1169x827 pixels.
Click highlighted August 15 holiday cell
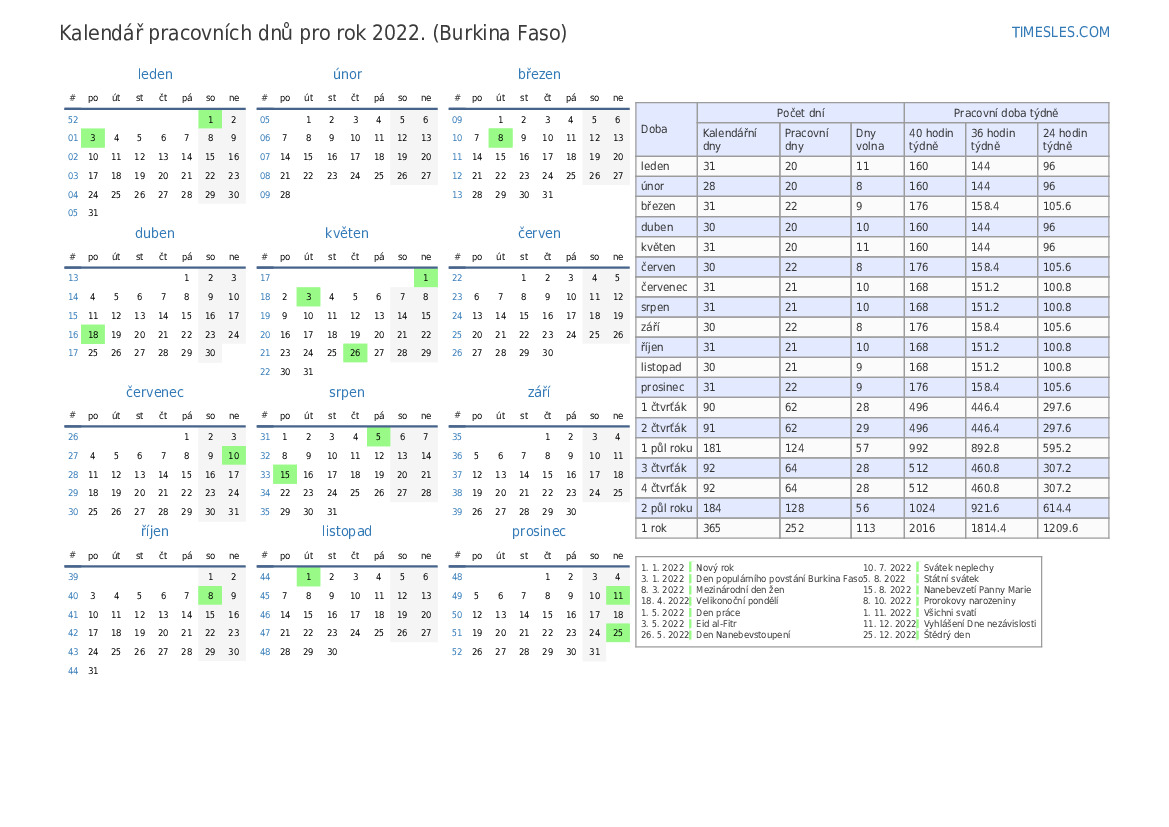(x=285, y=474)
